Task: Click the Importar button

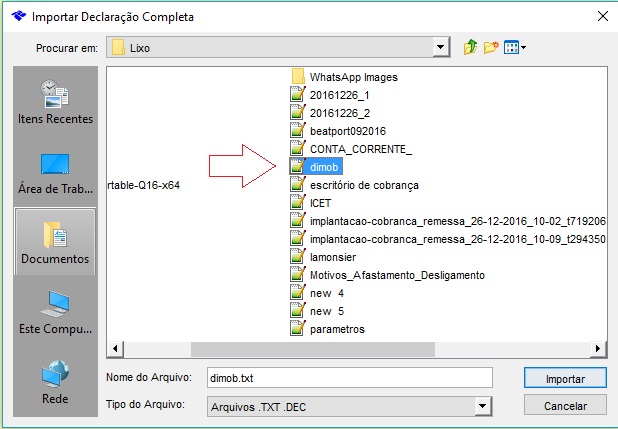Action: coord(564,378)
